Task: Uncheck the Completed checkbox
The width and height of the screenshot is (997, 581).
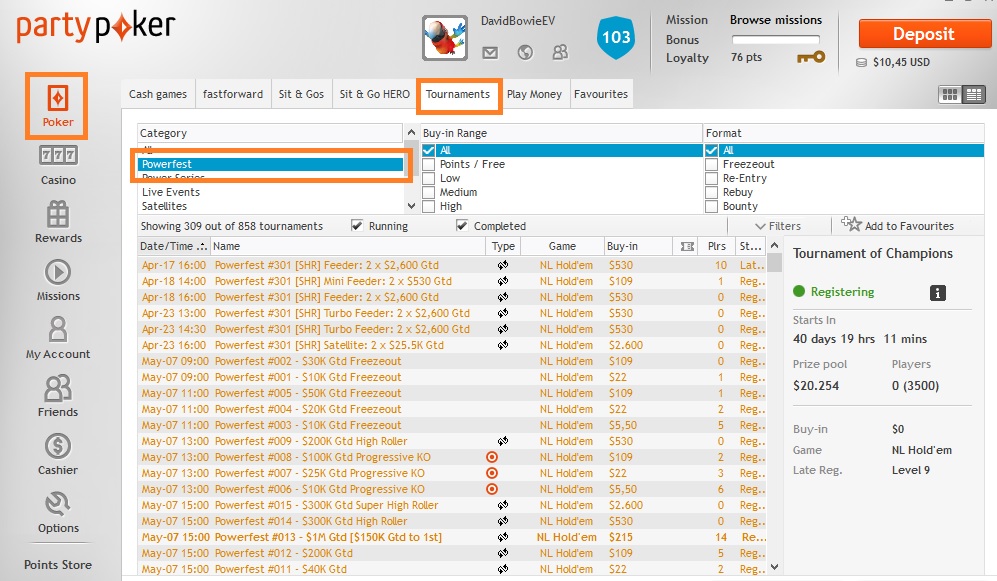Action: point(462,226)
